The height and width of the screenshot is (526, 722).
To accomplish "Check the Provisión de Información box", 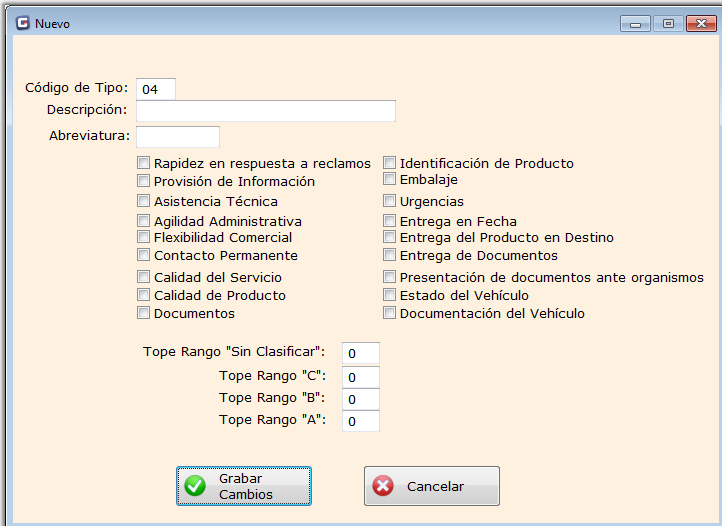I will (143, 181).
